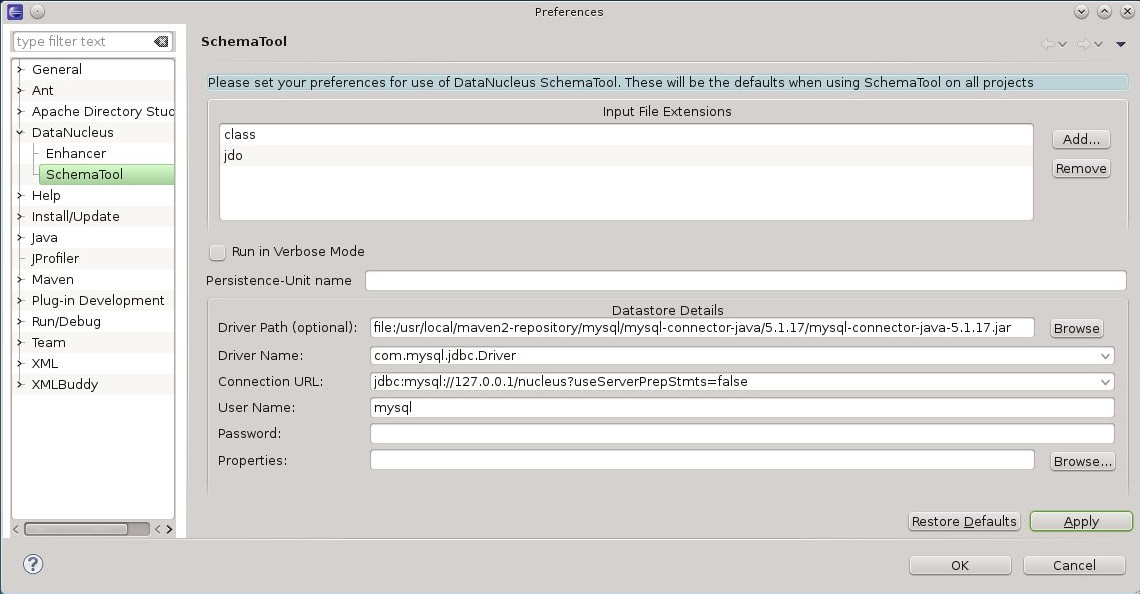Open the Connection URL dropdown

(1105, 382)
